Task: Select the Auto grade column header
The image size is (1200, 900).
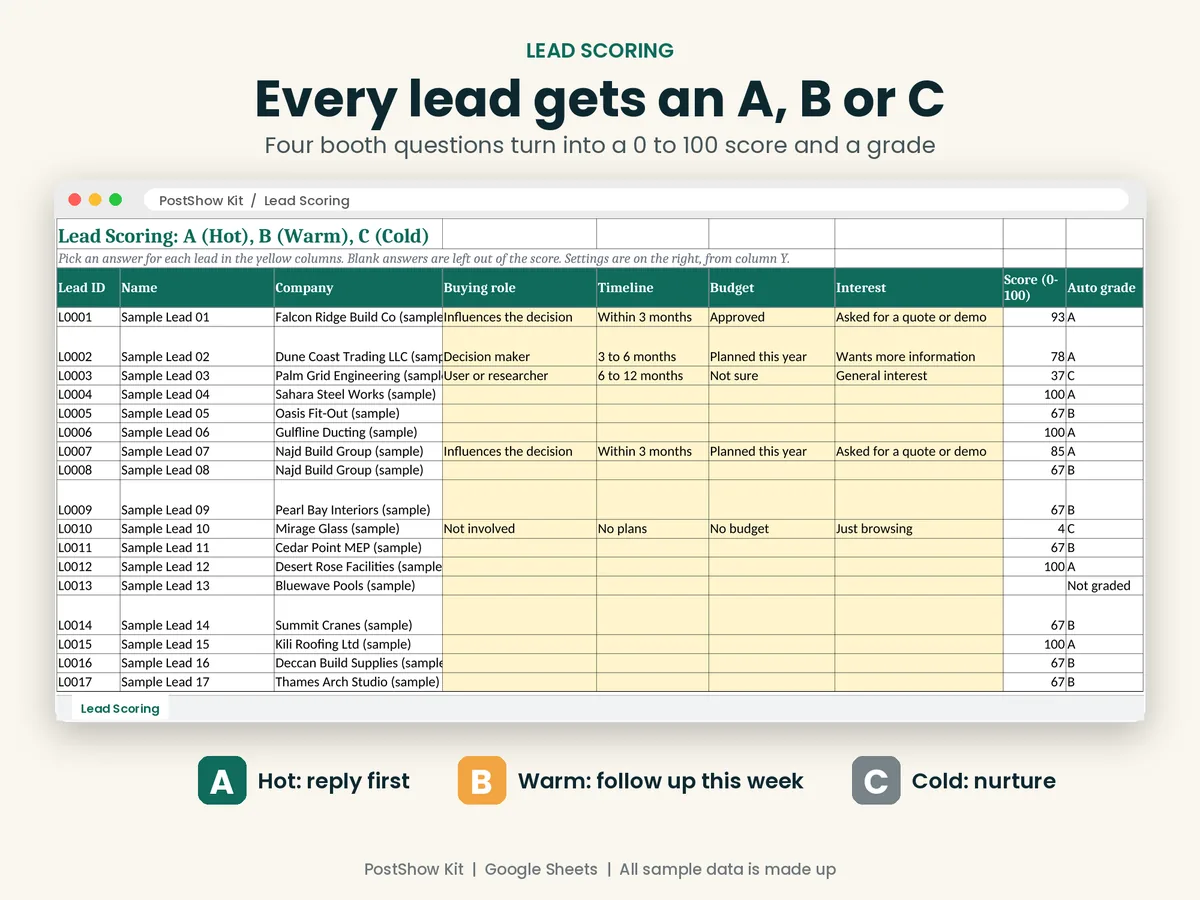Action: pyautogui.click(x=1104, y=287)
